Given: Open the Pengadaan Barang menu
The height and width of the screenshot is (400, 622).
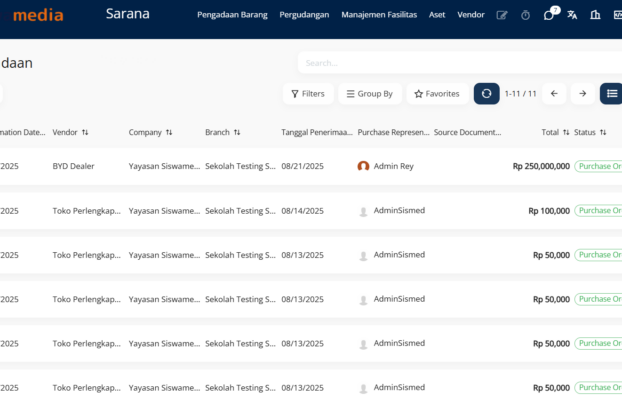Looking at the screenshot, I should point(232,15).
